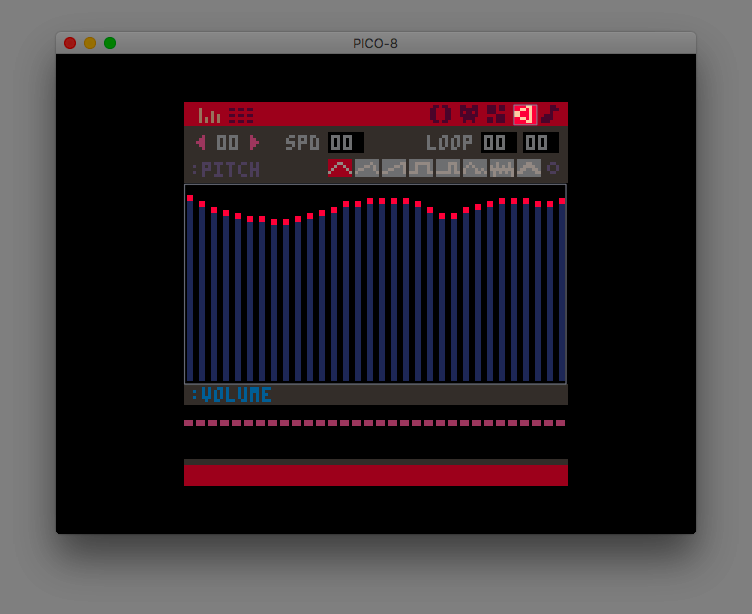Click the second LOOP end value
This screenshot has width=752, height=614.
pyautogui.click(x=540, y=142)
